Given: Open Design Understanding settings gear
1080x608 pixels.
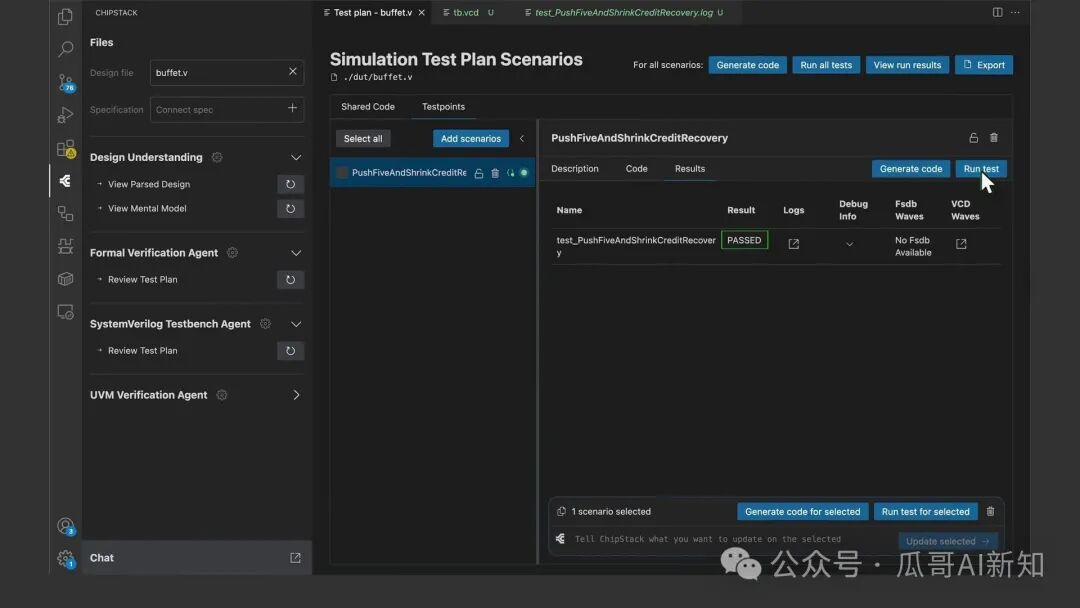Looking at the screenshot, I should tap(217, 157).
